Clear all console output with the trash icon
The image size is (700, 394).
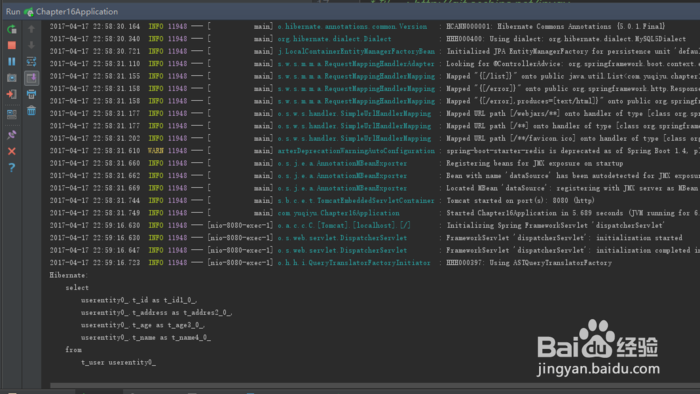click(x=31, y=110)
